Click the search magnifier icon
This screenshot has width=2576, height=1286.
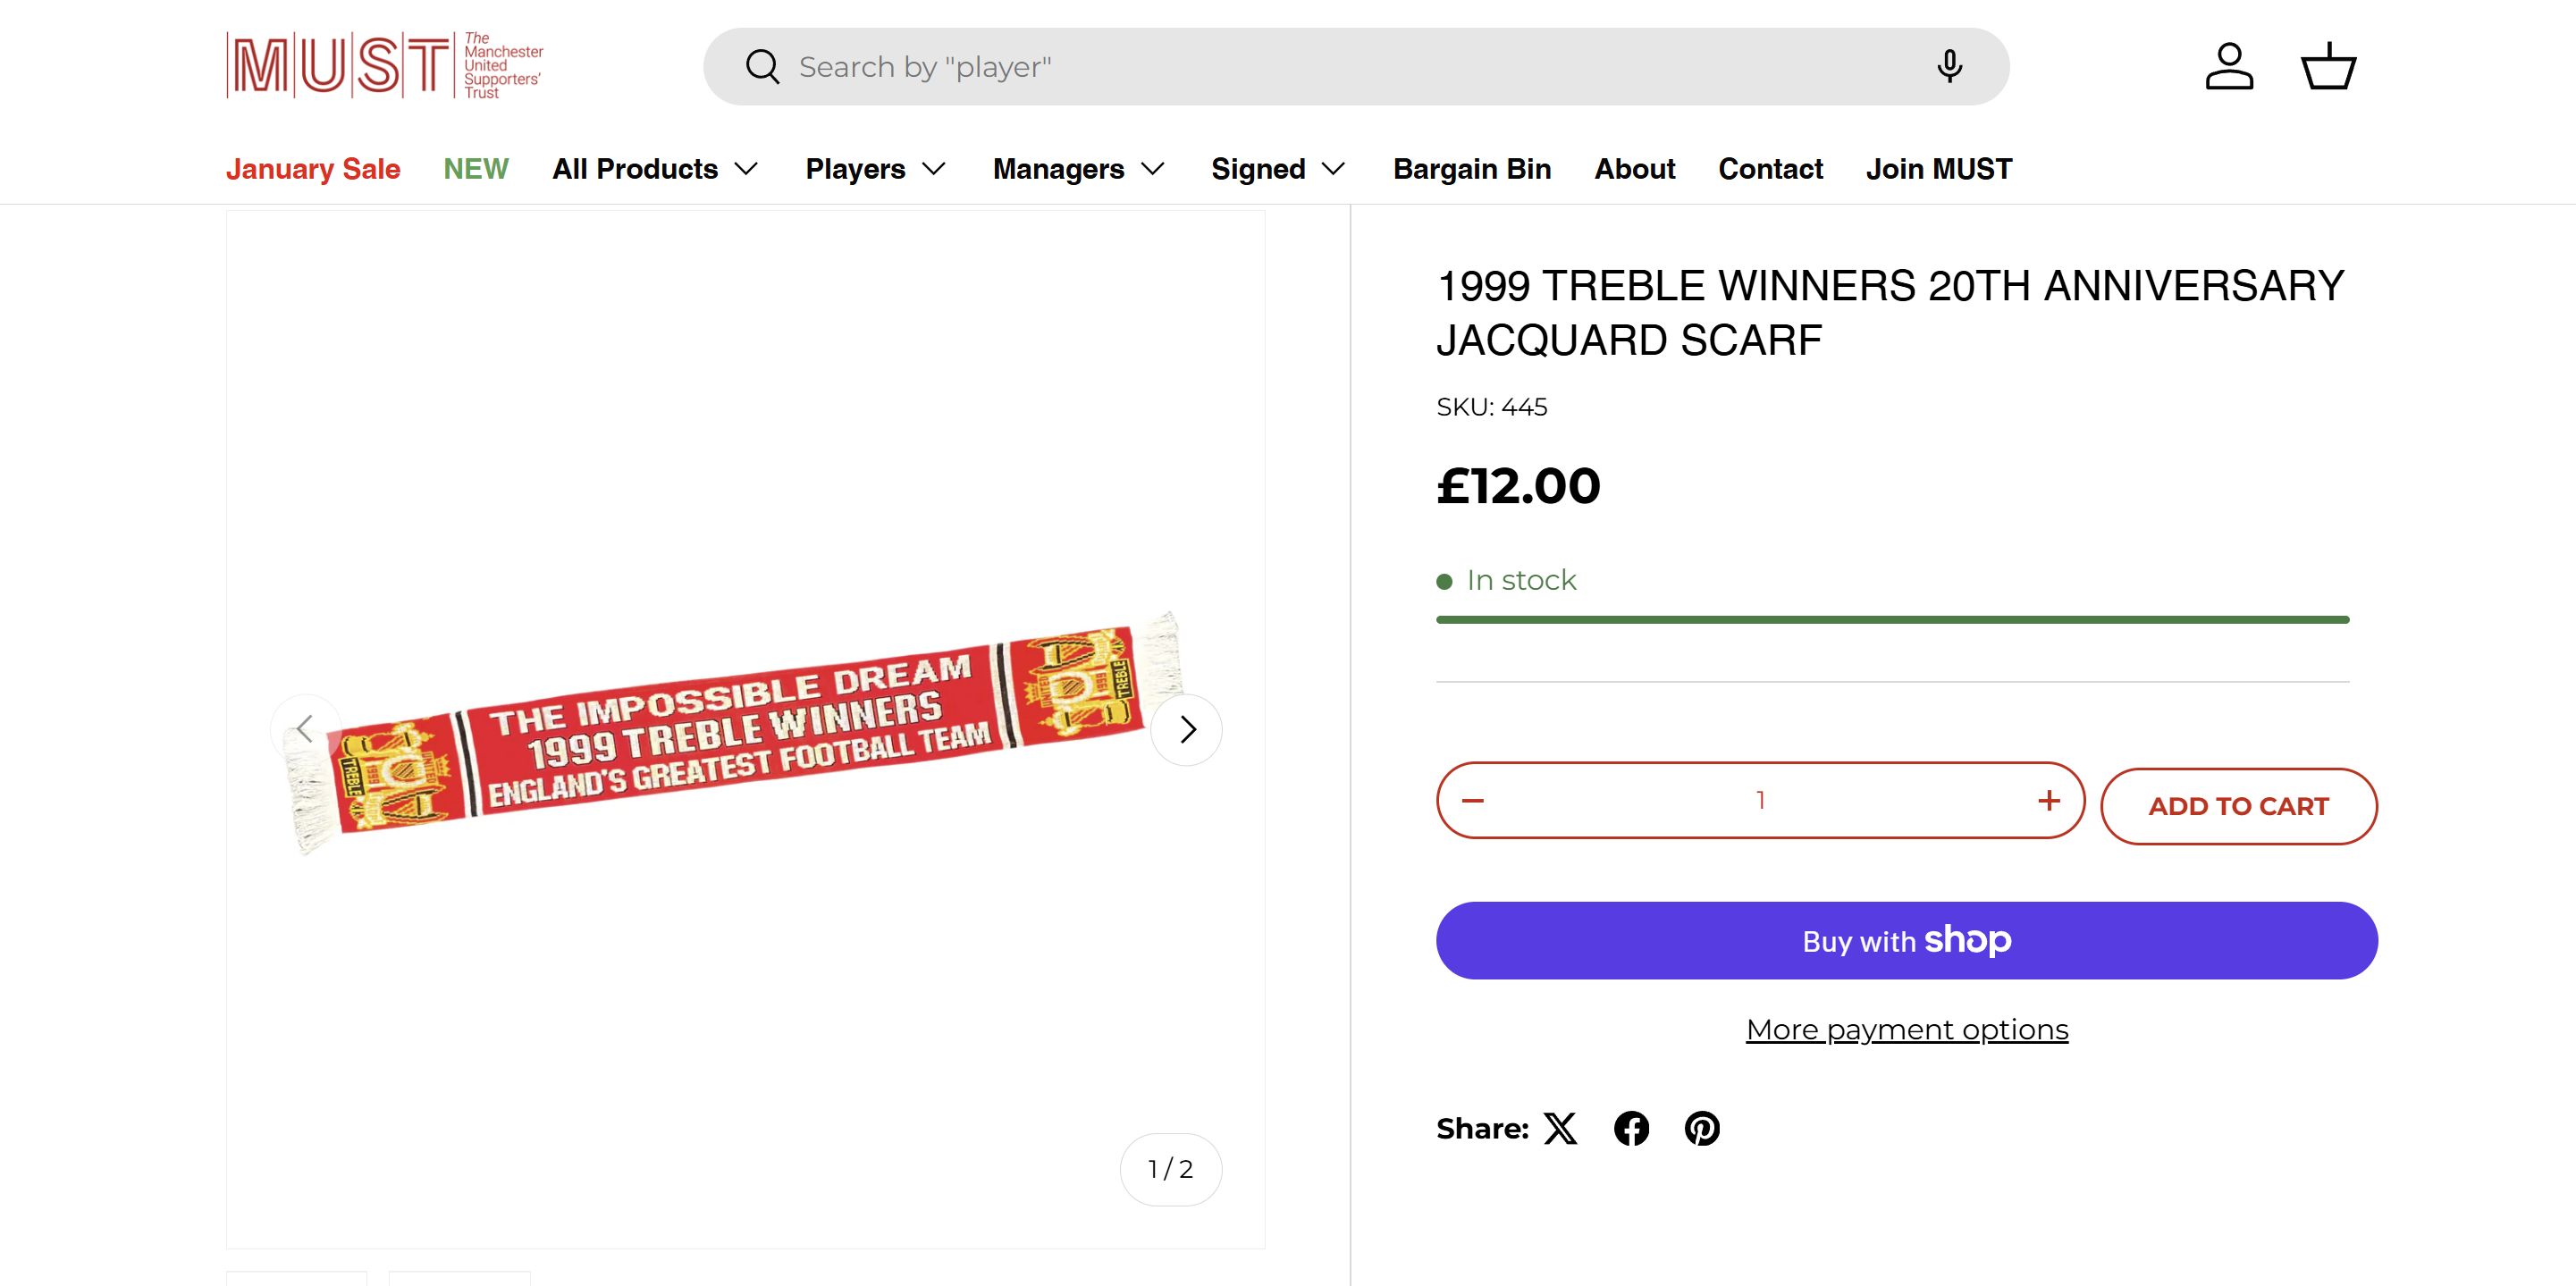[762, 67]
